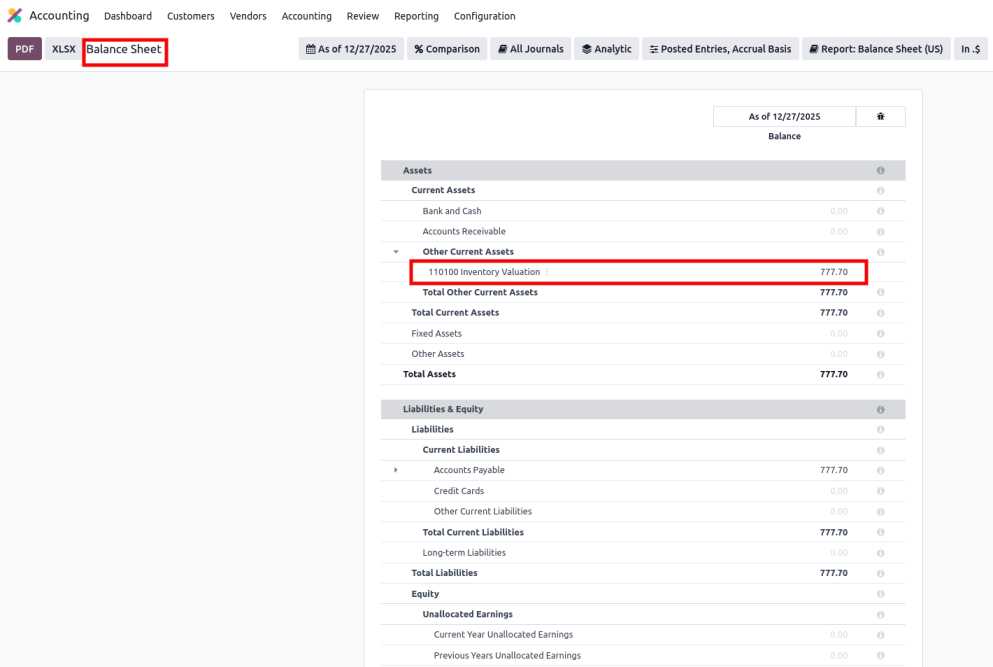This screenshot has width=993, height=667.
Task: Click the Odoo Accounting app logo
Action: pos(14,16)
